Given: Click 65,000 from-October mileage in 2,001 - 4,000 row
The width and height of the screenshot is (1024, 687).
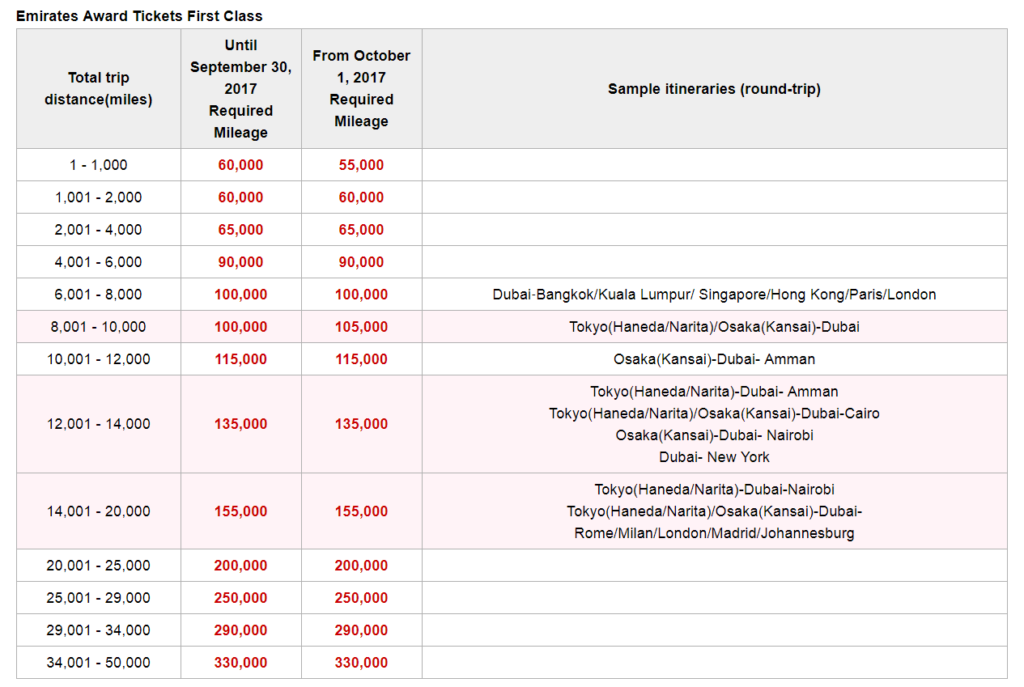Looking at the screenshot, I should click(x=361, y=230).
